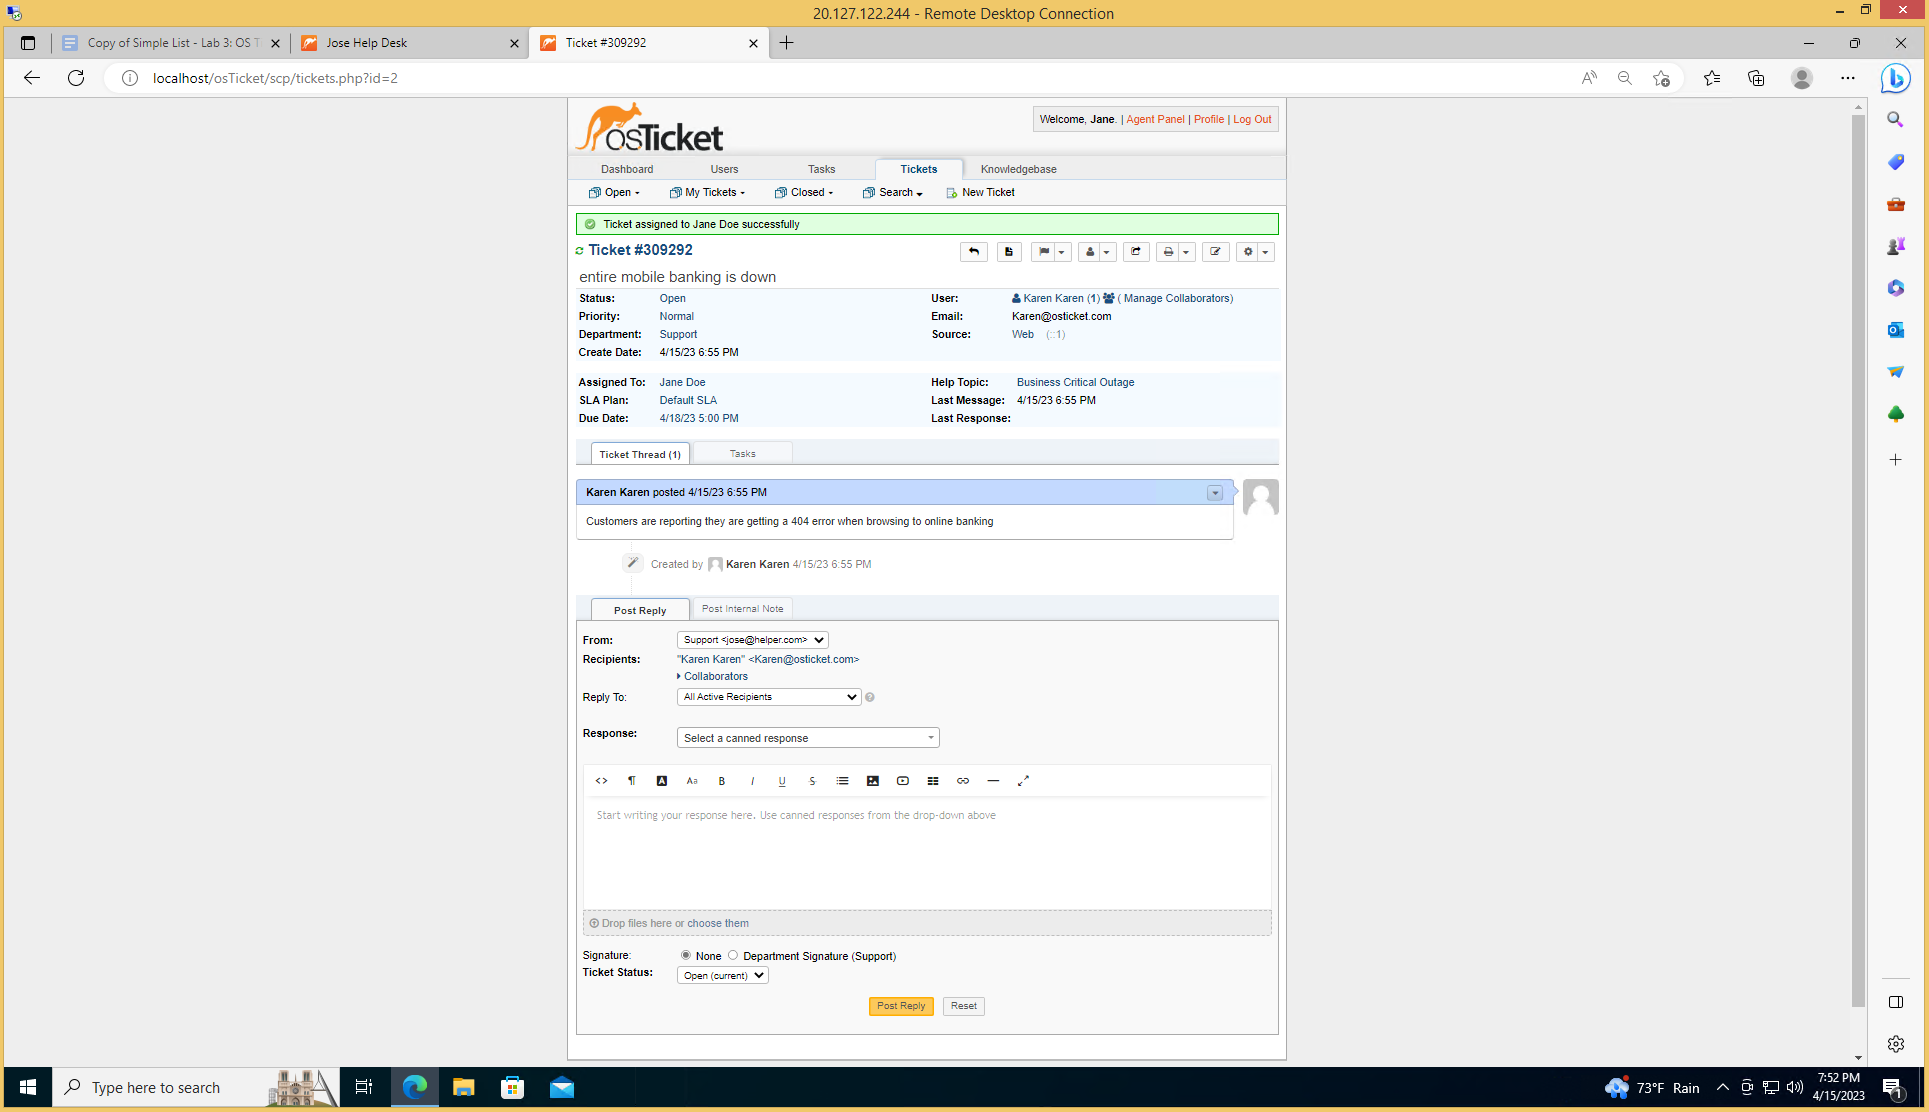Click the person icon to assign the ticket

[x=1090, y=251]
